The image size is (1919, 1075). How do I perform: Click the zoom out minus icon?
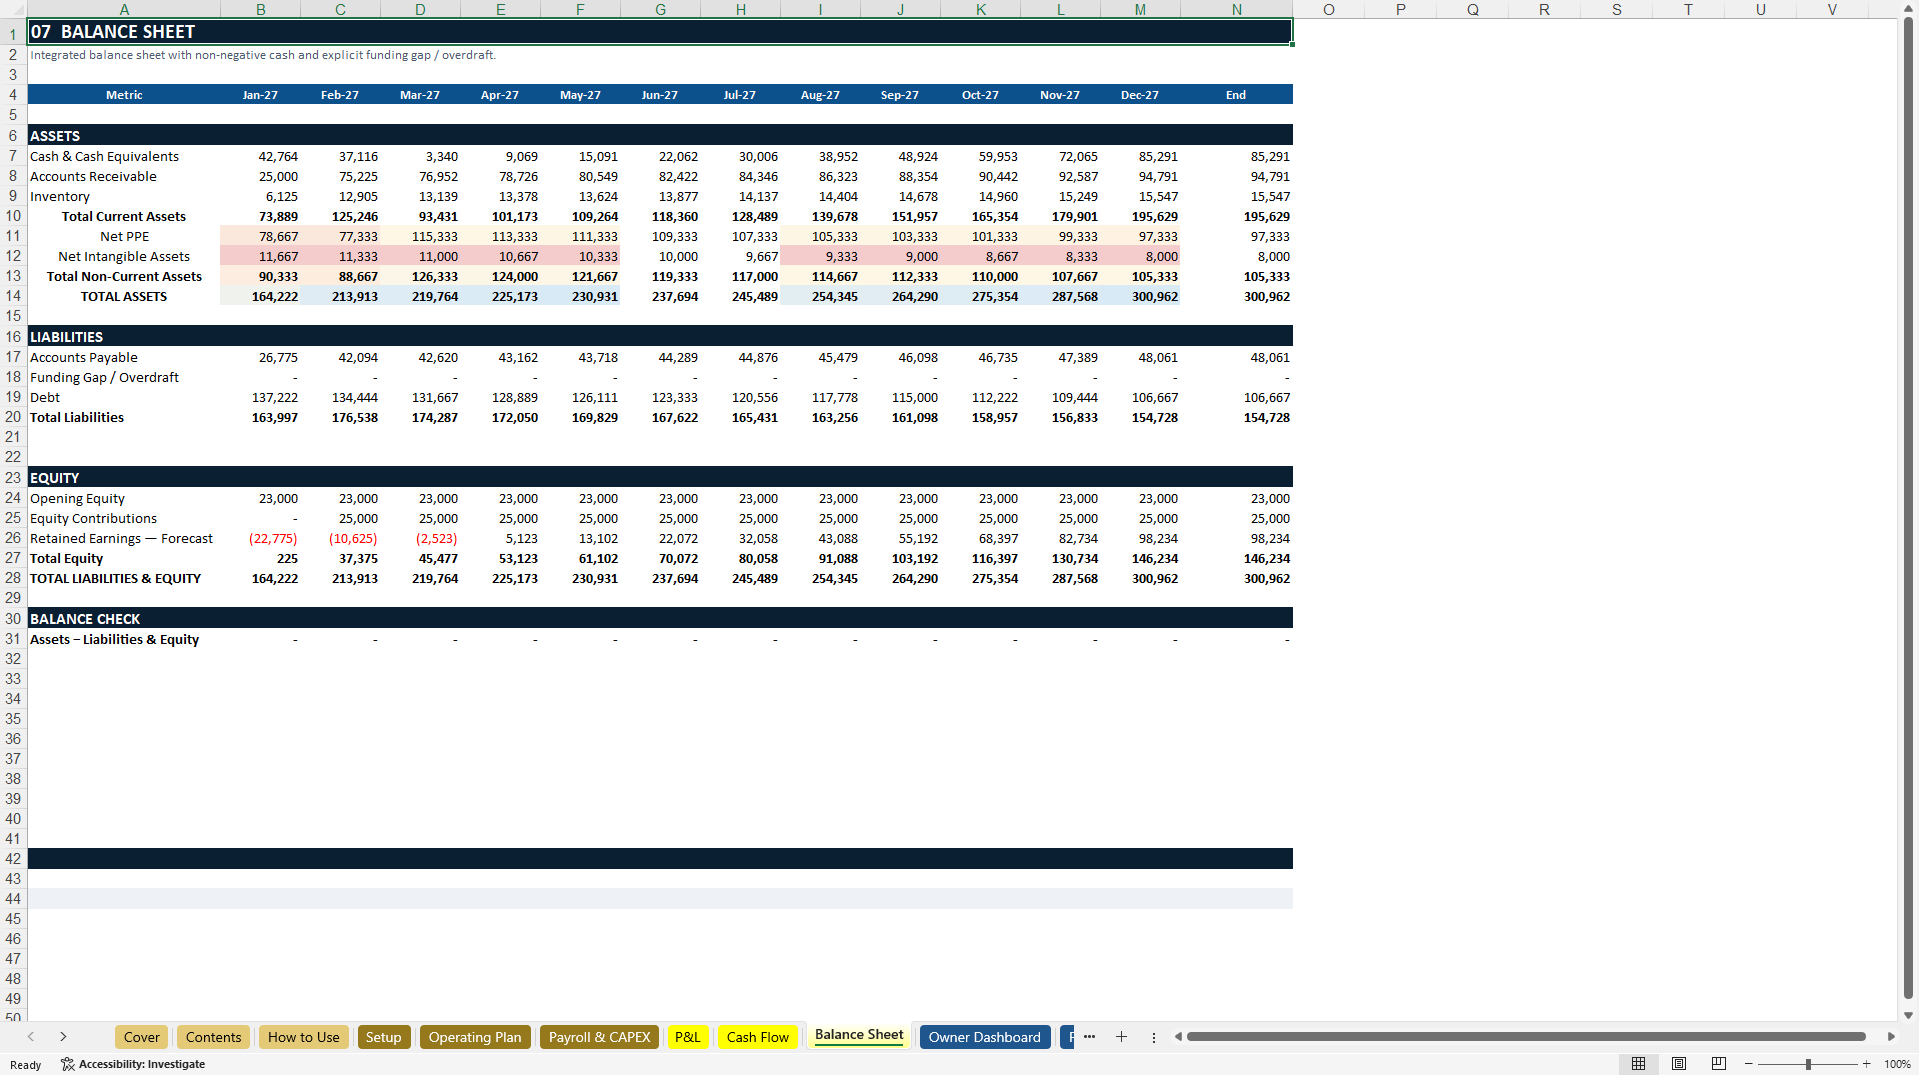click(1749, 1064)
